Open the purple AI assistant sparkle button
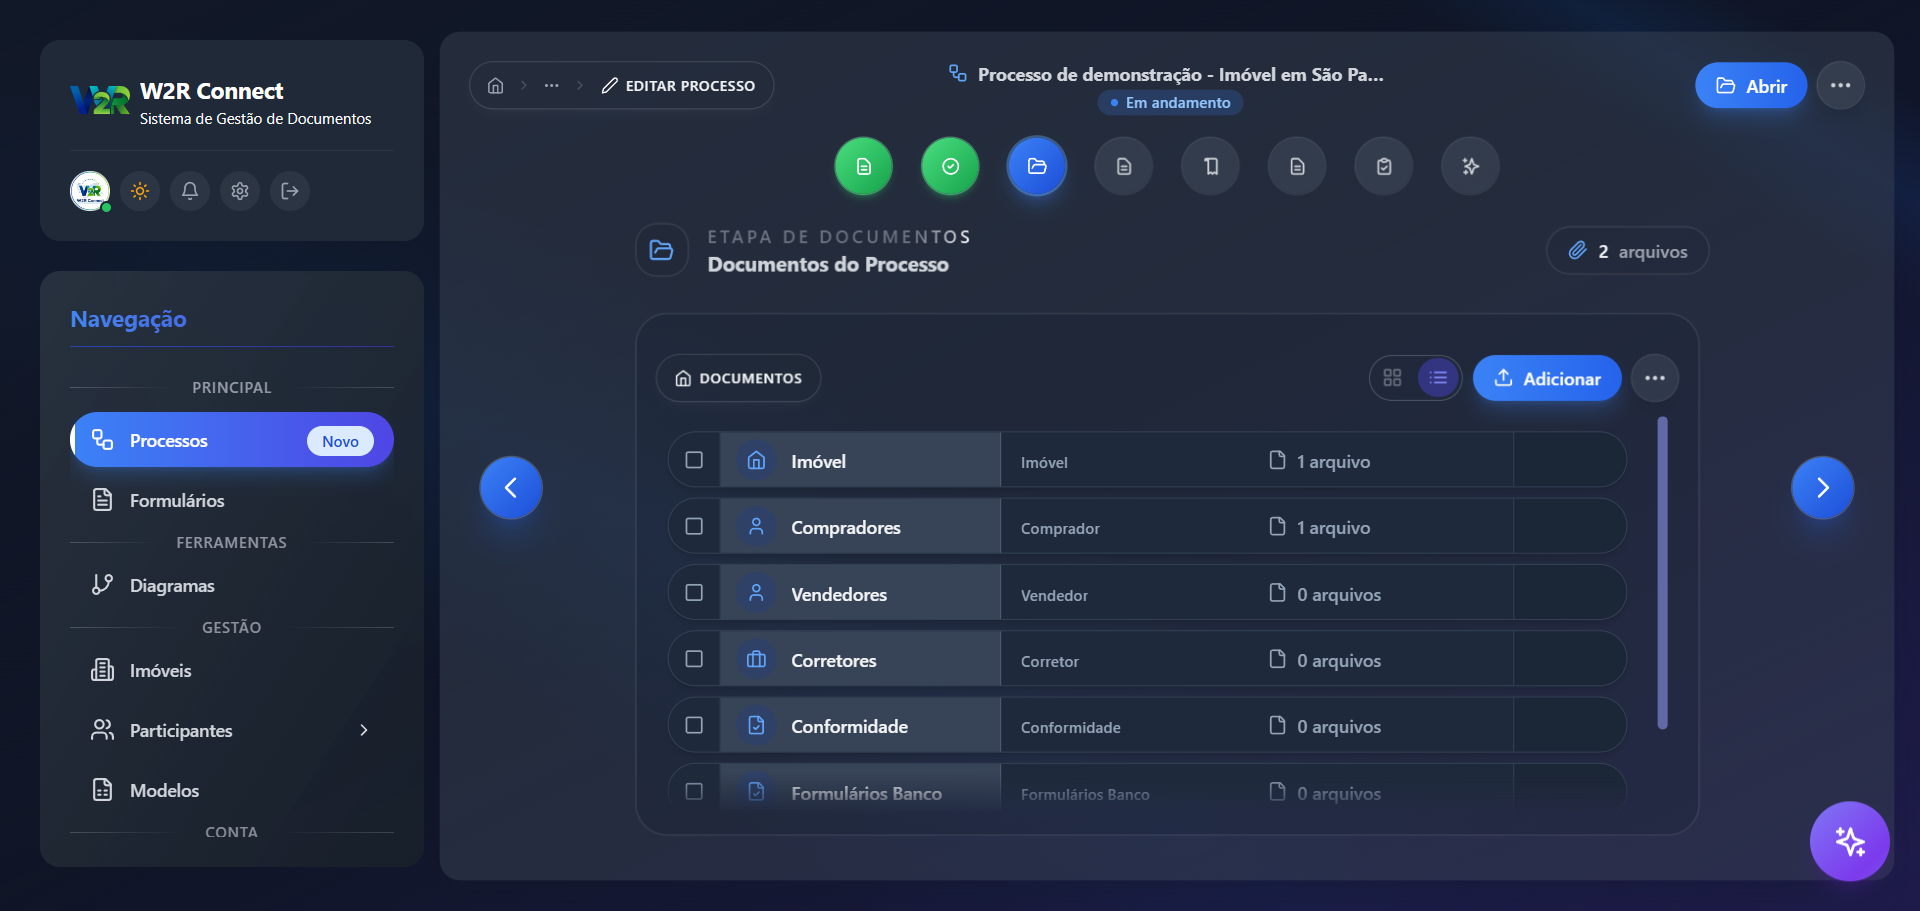This screenshot has height=911, width=1920. click(1850, 841)
